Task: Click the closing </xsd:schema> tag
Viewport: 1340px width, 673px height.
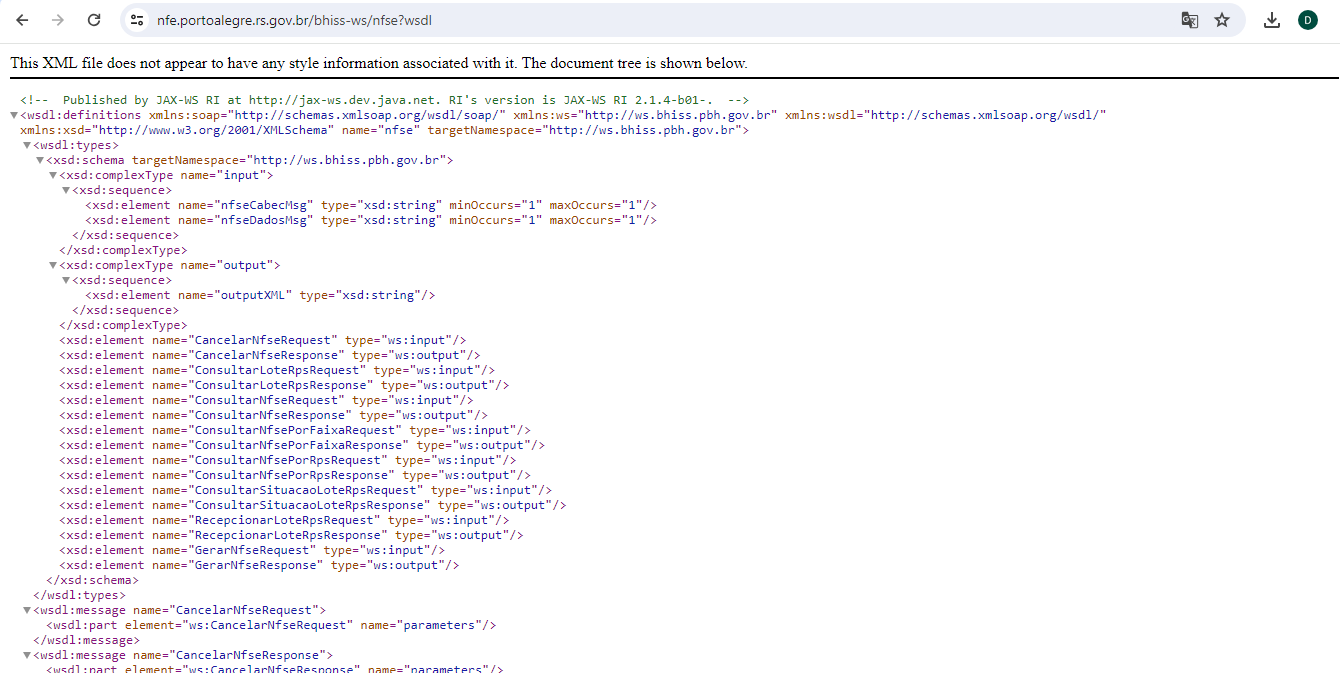Action: coord(93,580)
